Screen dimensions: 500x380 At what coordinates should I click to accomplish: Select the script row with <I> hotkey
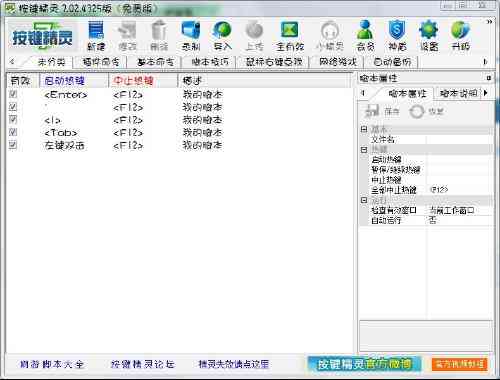pyautogui.click(x=180, y=120)
